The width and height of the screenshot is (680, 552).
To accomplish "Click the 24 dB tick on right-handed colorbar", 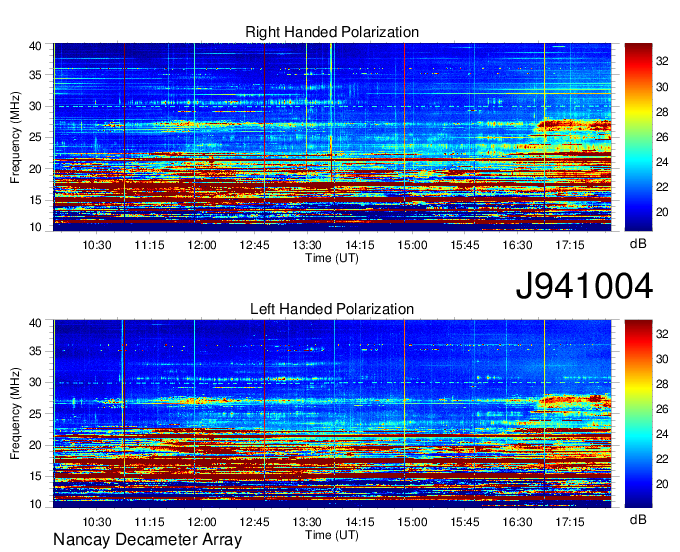I will [x=662, y=162].
